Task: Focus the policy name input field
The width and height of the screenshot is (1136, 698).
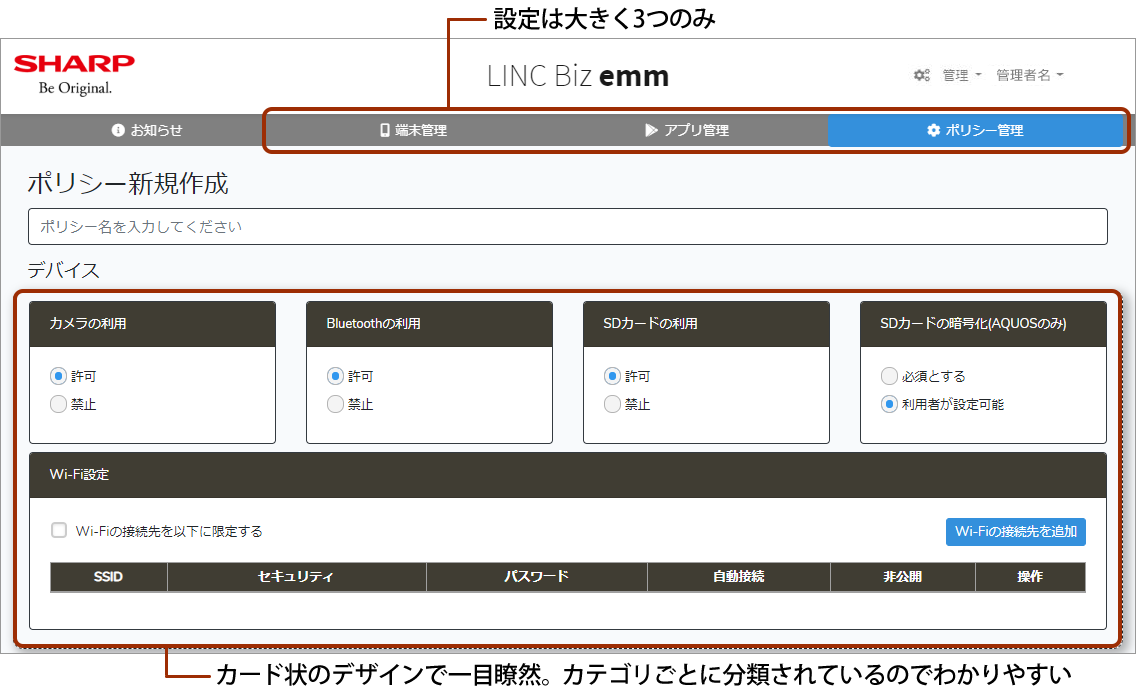Action: [567, 227]
